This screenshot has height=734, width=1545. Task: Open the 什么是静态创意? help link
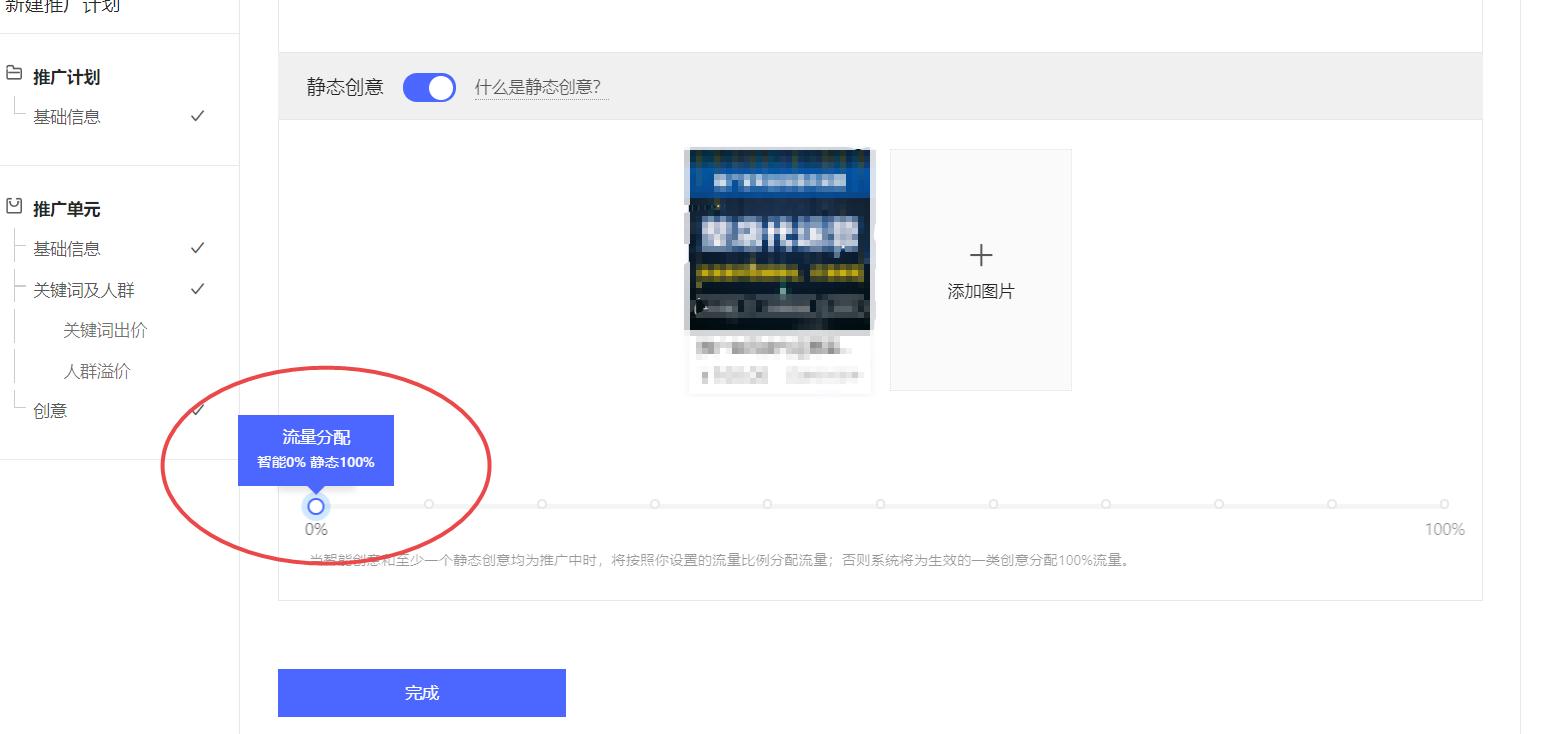[x=541, y=88]
